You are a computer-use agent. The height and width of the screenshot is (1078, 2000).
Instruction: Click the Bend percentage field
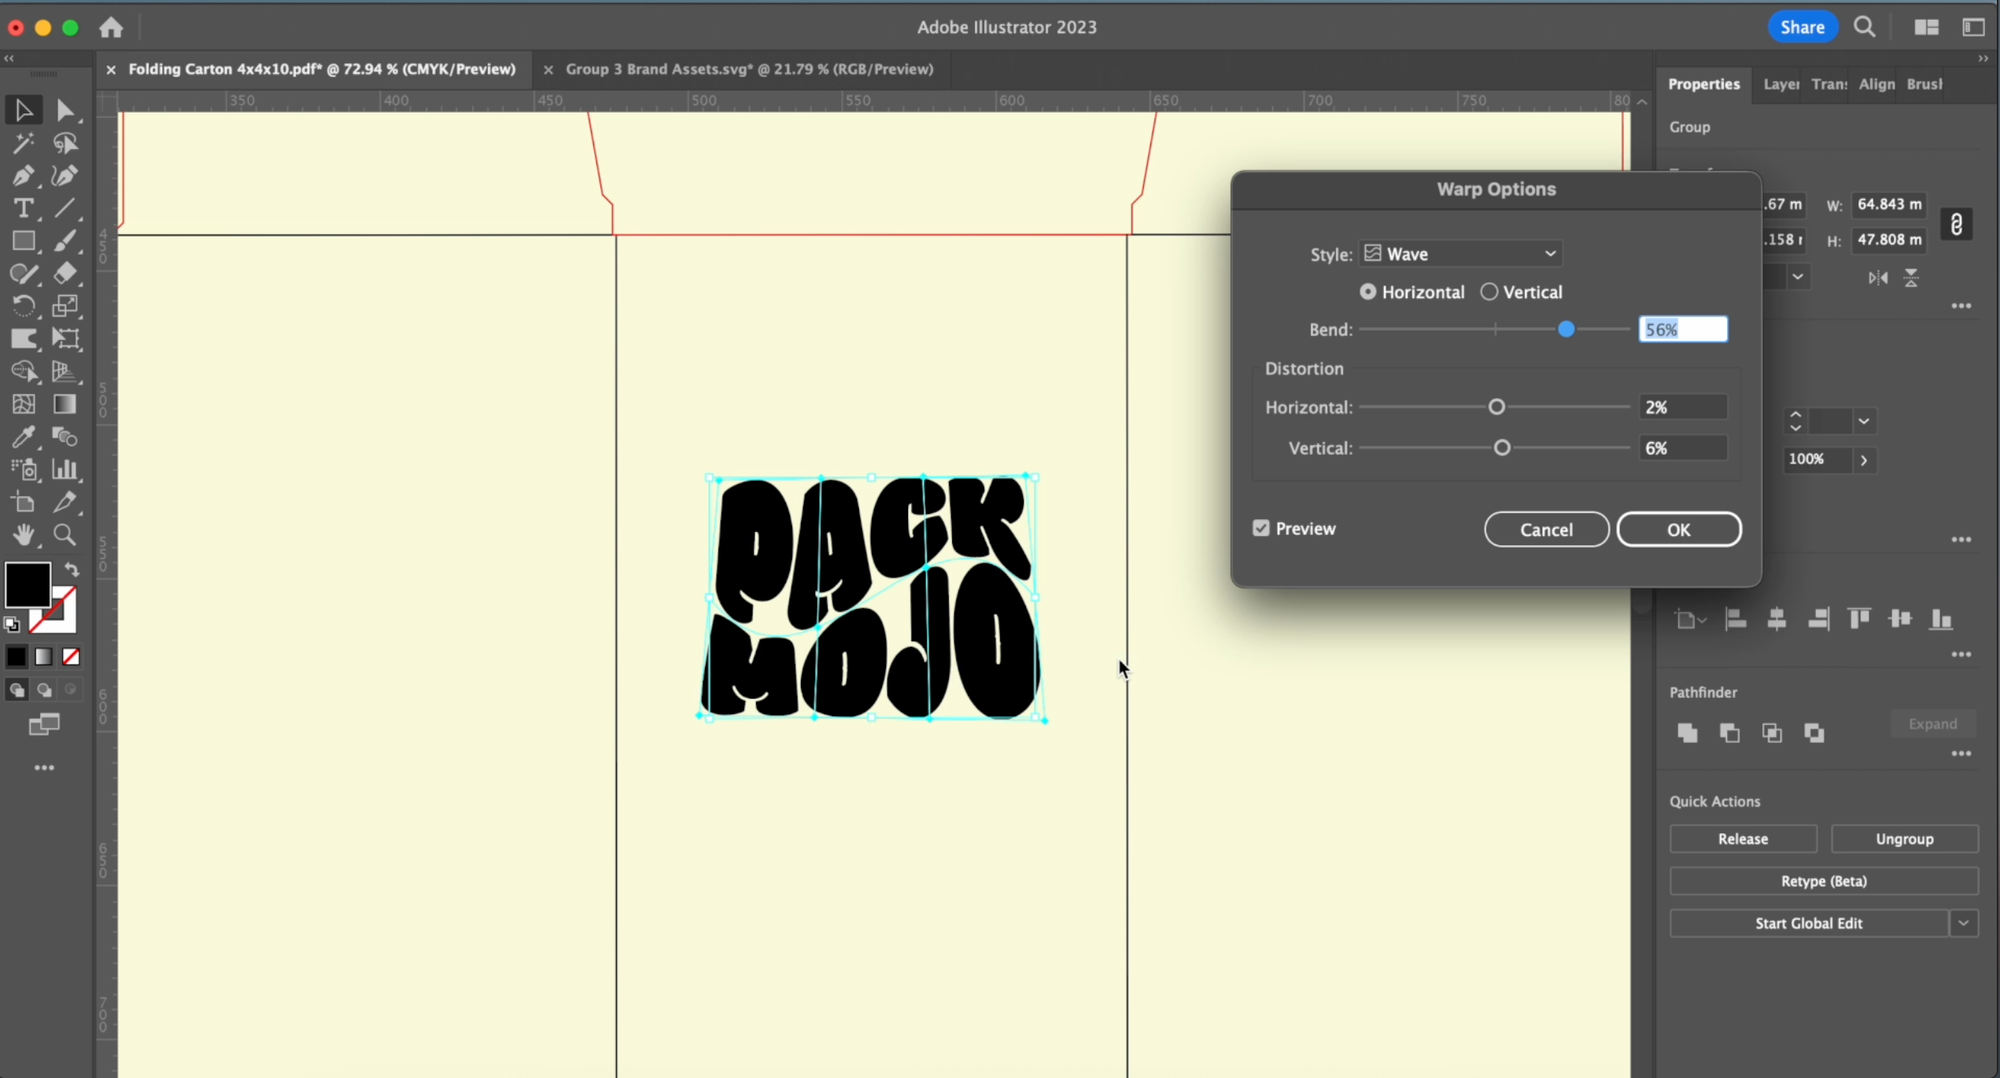tap(1683, 329)
